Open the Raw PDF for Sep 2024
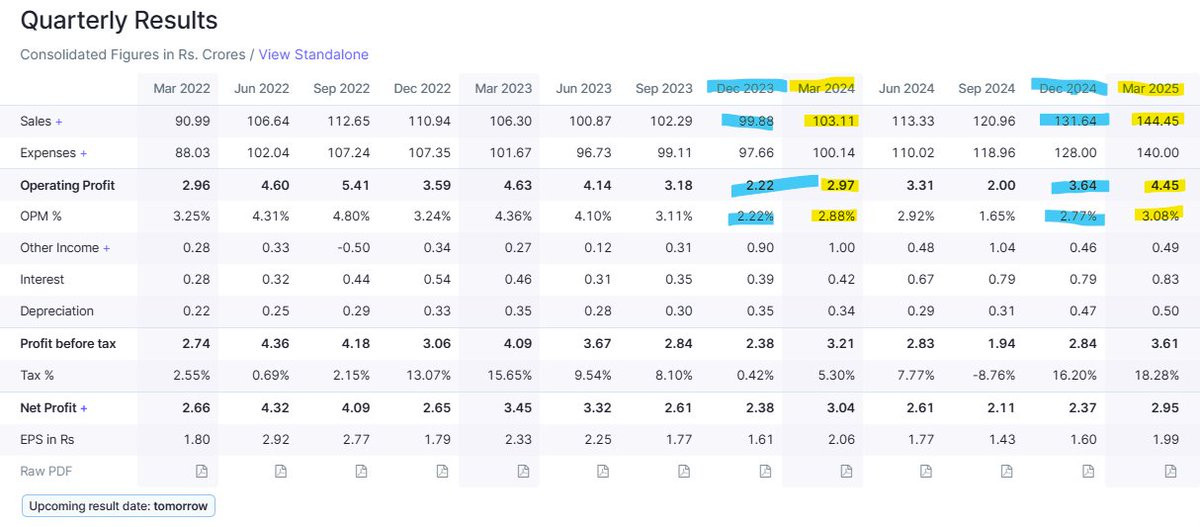The image size is (1200, 527). (1006, 471)
